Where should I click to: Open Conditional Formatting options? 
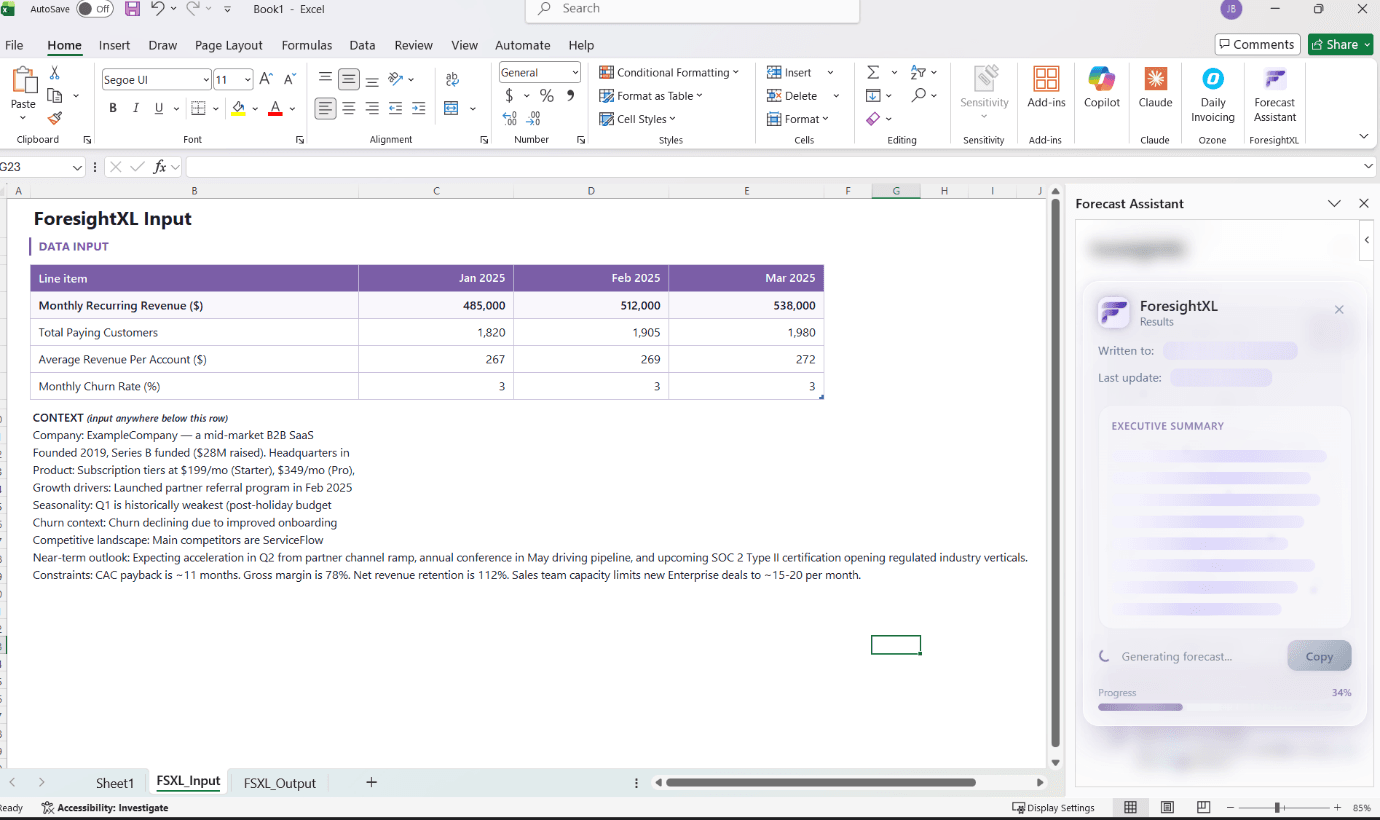(x=670, y=72)
